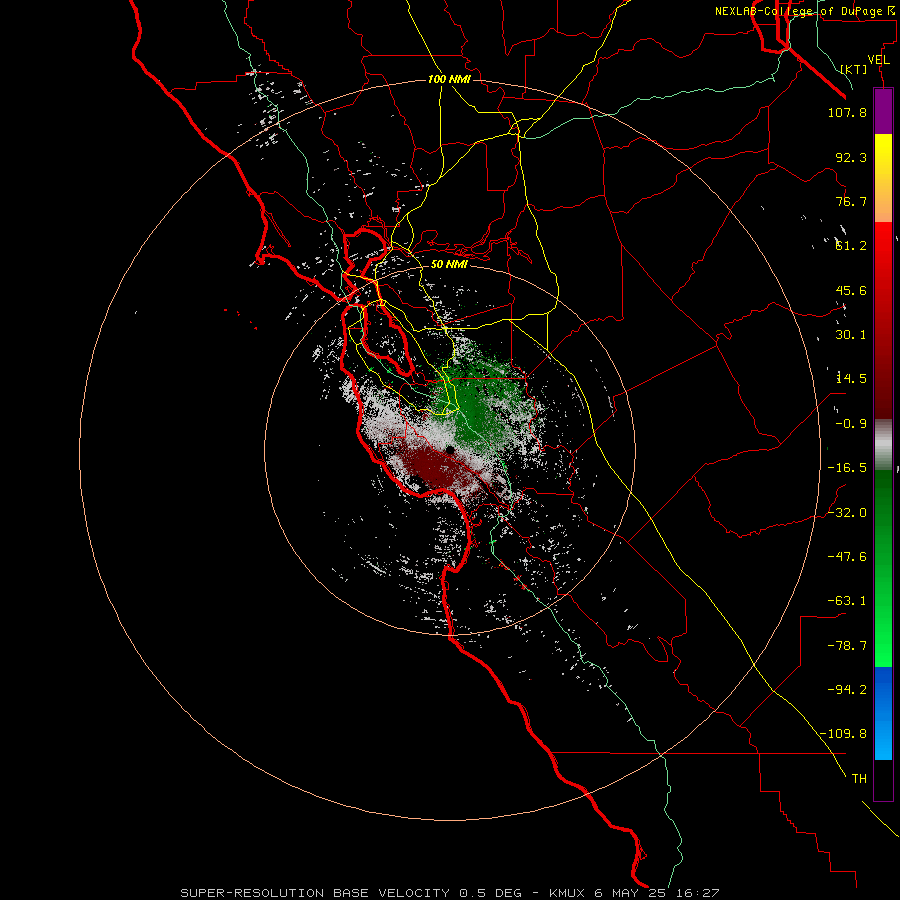Pick the blue segment of the color bar

[x=883, y=713]
